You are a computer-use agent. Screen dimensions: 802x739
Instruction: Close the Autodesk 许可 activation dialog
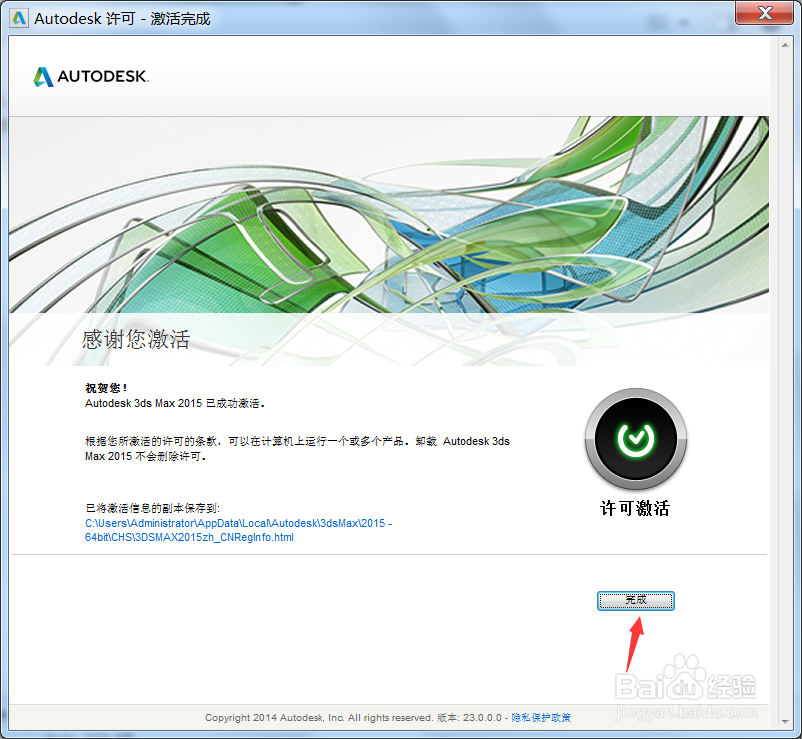764,14
